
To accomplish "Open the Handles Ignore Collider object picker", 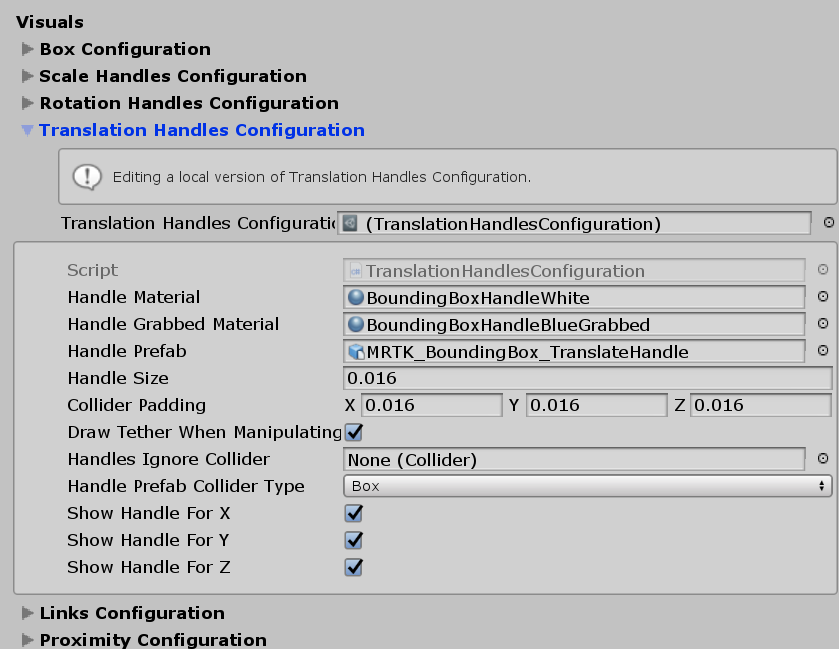I will click(x=823, y=459).
